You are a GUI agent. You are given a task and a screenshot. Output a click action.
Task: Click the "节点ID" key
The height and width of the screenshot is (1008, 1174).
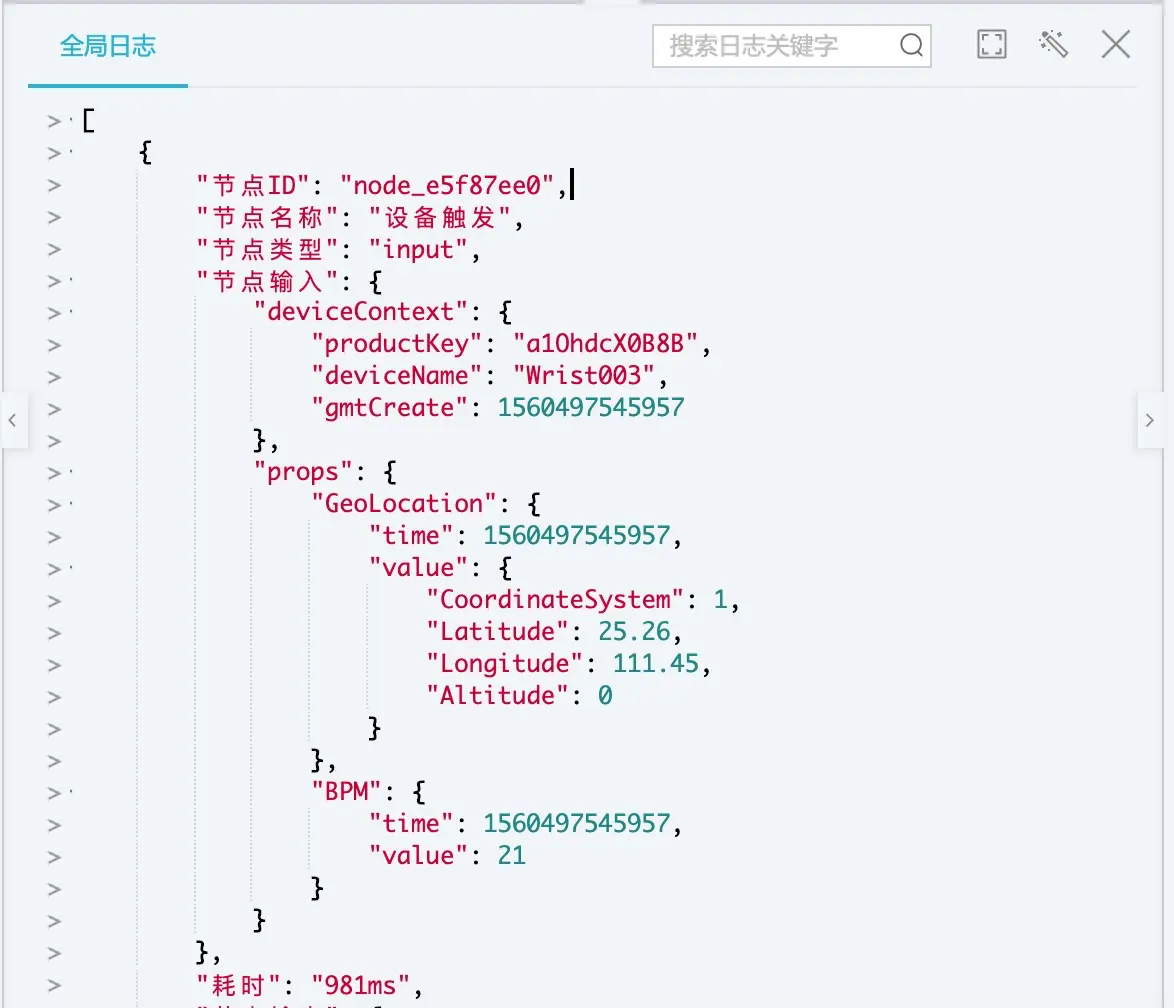click(253, 185)
